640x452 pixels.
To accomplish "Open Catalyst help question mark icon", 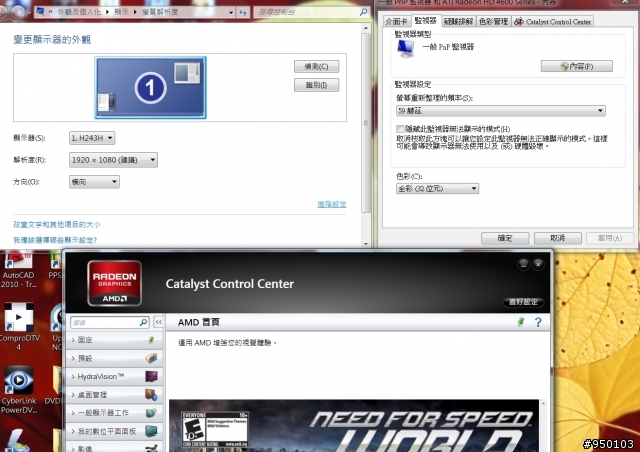I will [538, 322].
